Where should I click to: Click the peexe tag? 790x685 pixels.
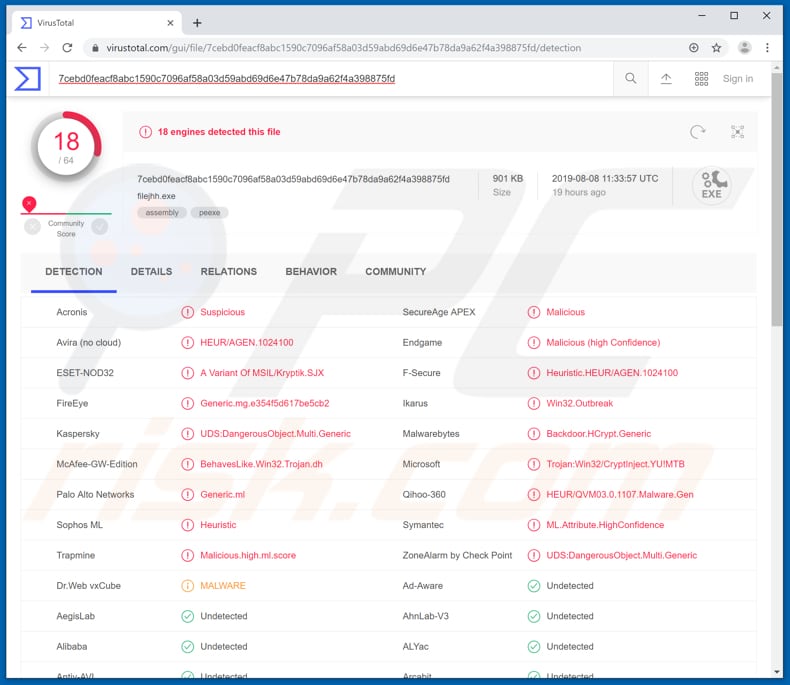coord(209,213)
